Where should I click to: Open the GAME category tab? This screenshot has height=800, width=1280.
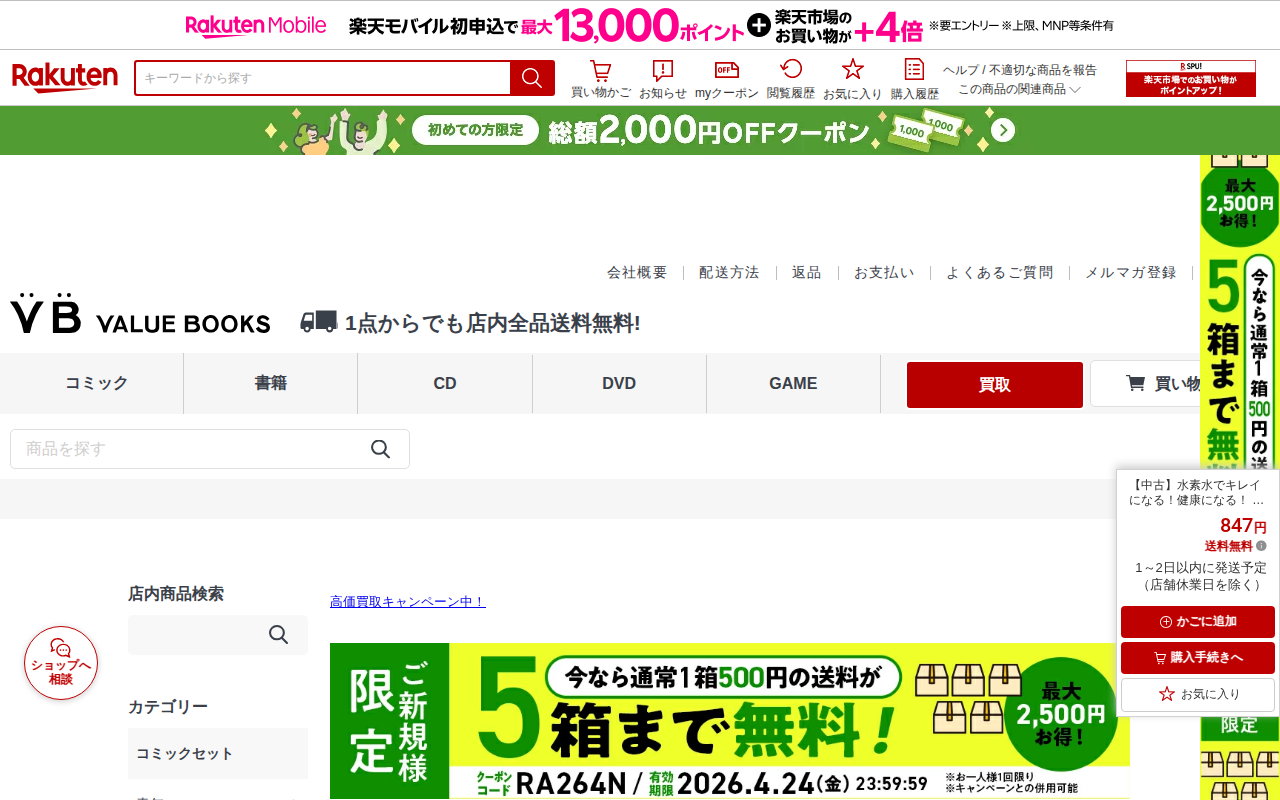793,383
